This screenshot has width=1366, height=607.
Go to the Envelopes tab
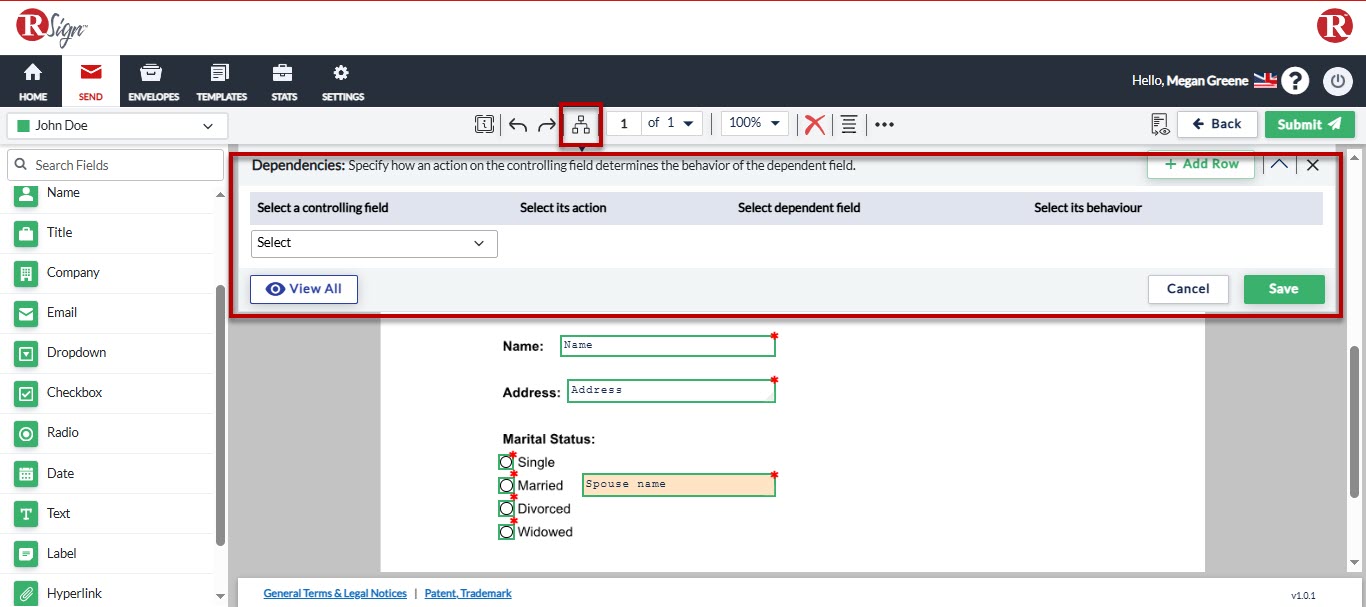tap(153, 82)
